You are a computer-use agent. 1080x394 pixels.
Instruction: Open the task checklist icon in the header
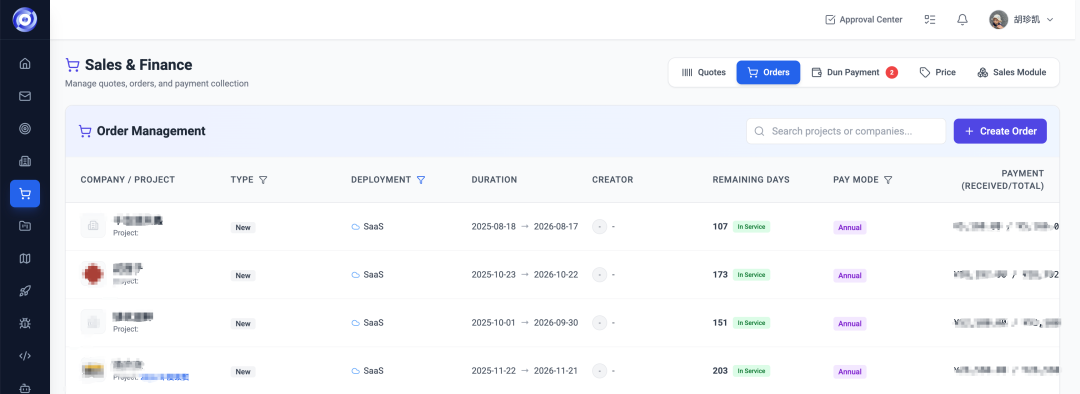(x=930, y=19)
